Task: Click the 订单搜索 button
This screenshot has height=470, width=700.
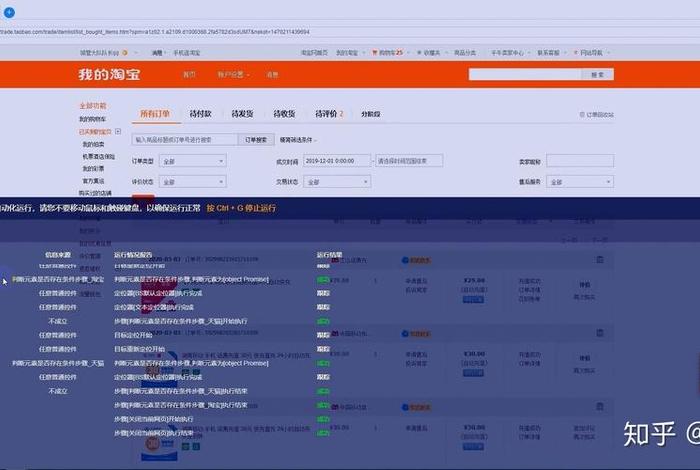Action: 256,140
